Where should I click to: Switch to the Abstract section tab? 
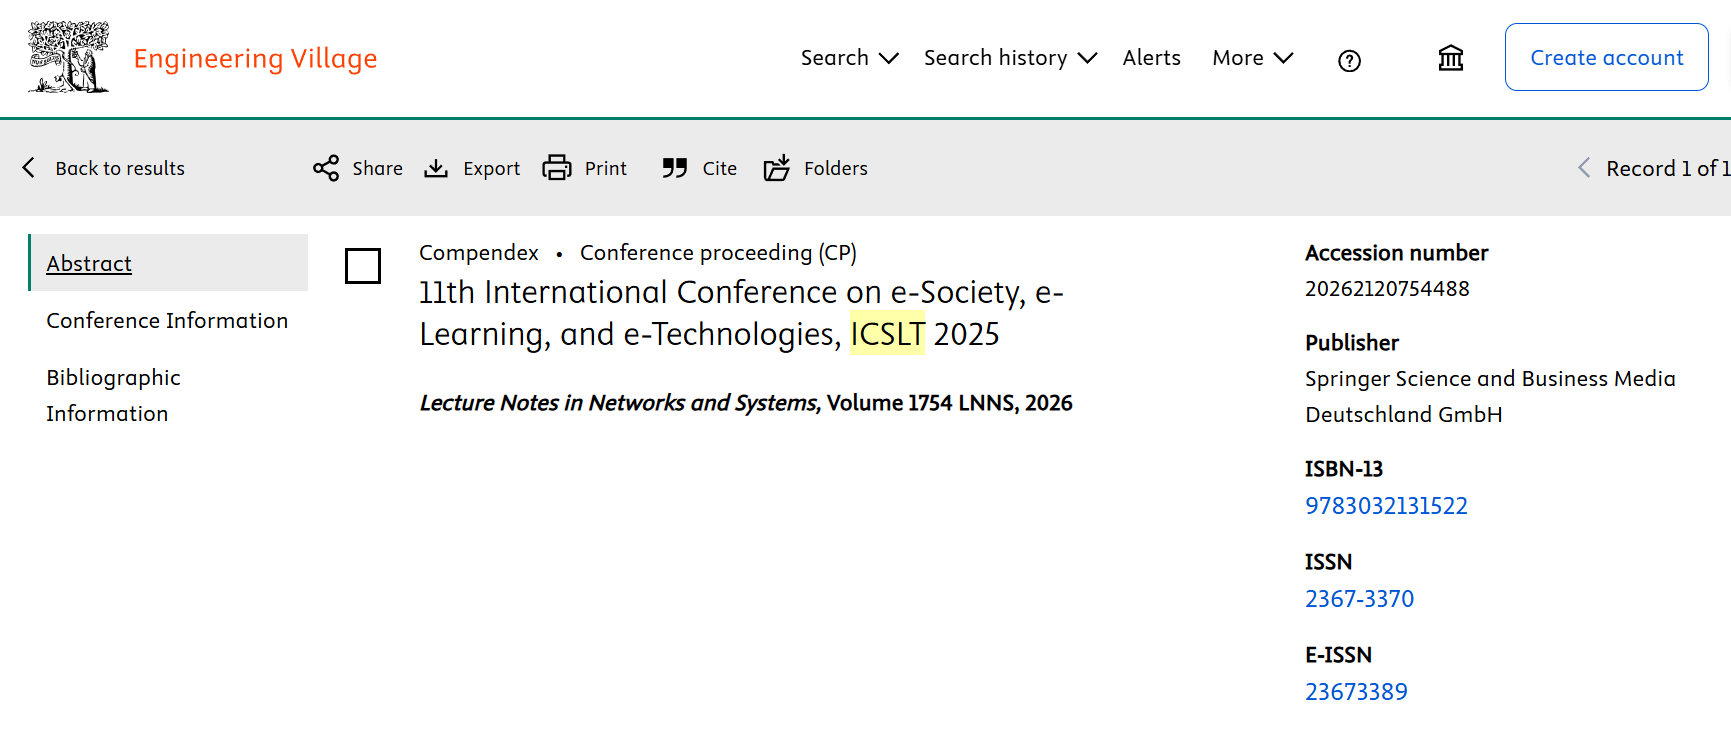tap(169, 263)
